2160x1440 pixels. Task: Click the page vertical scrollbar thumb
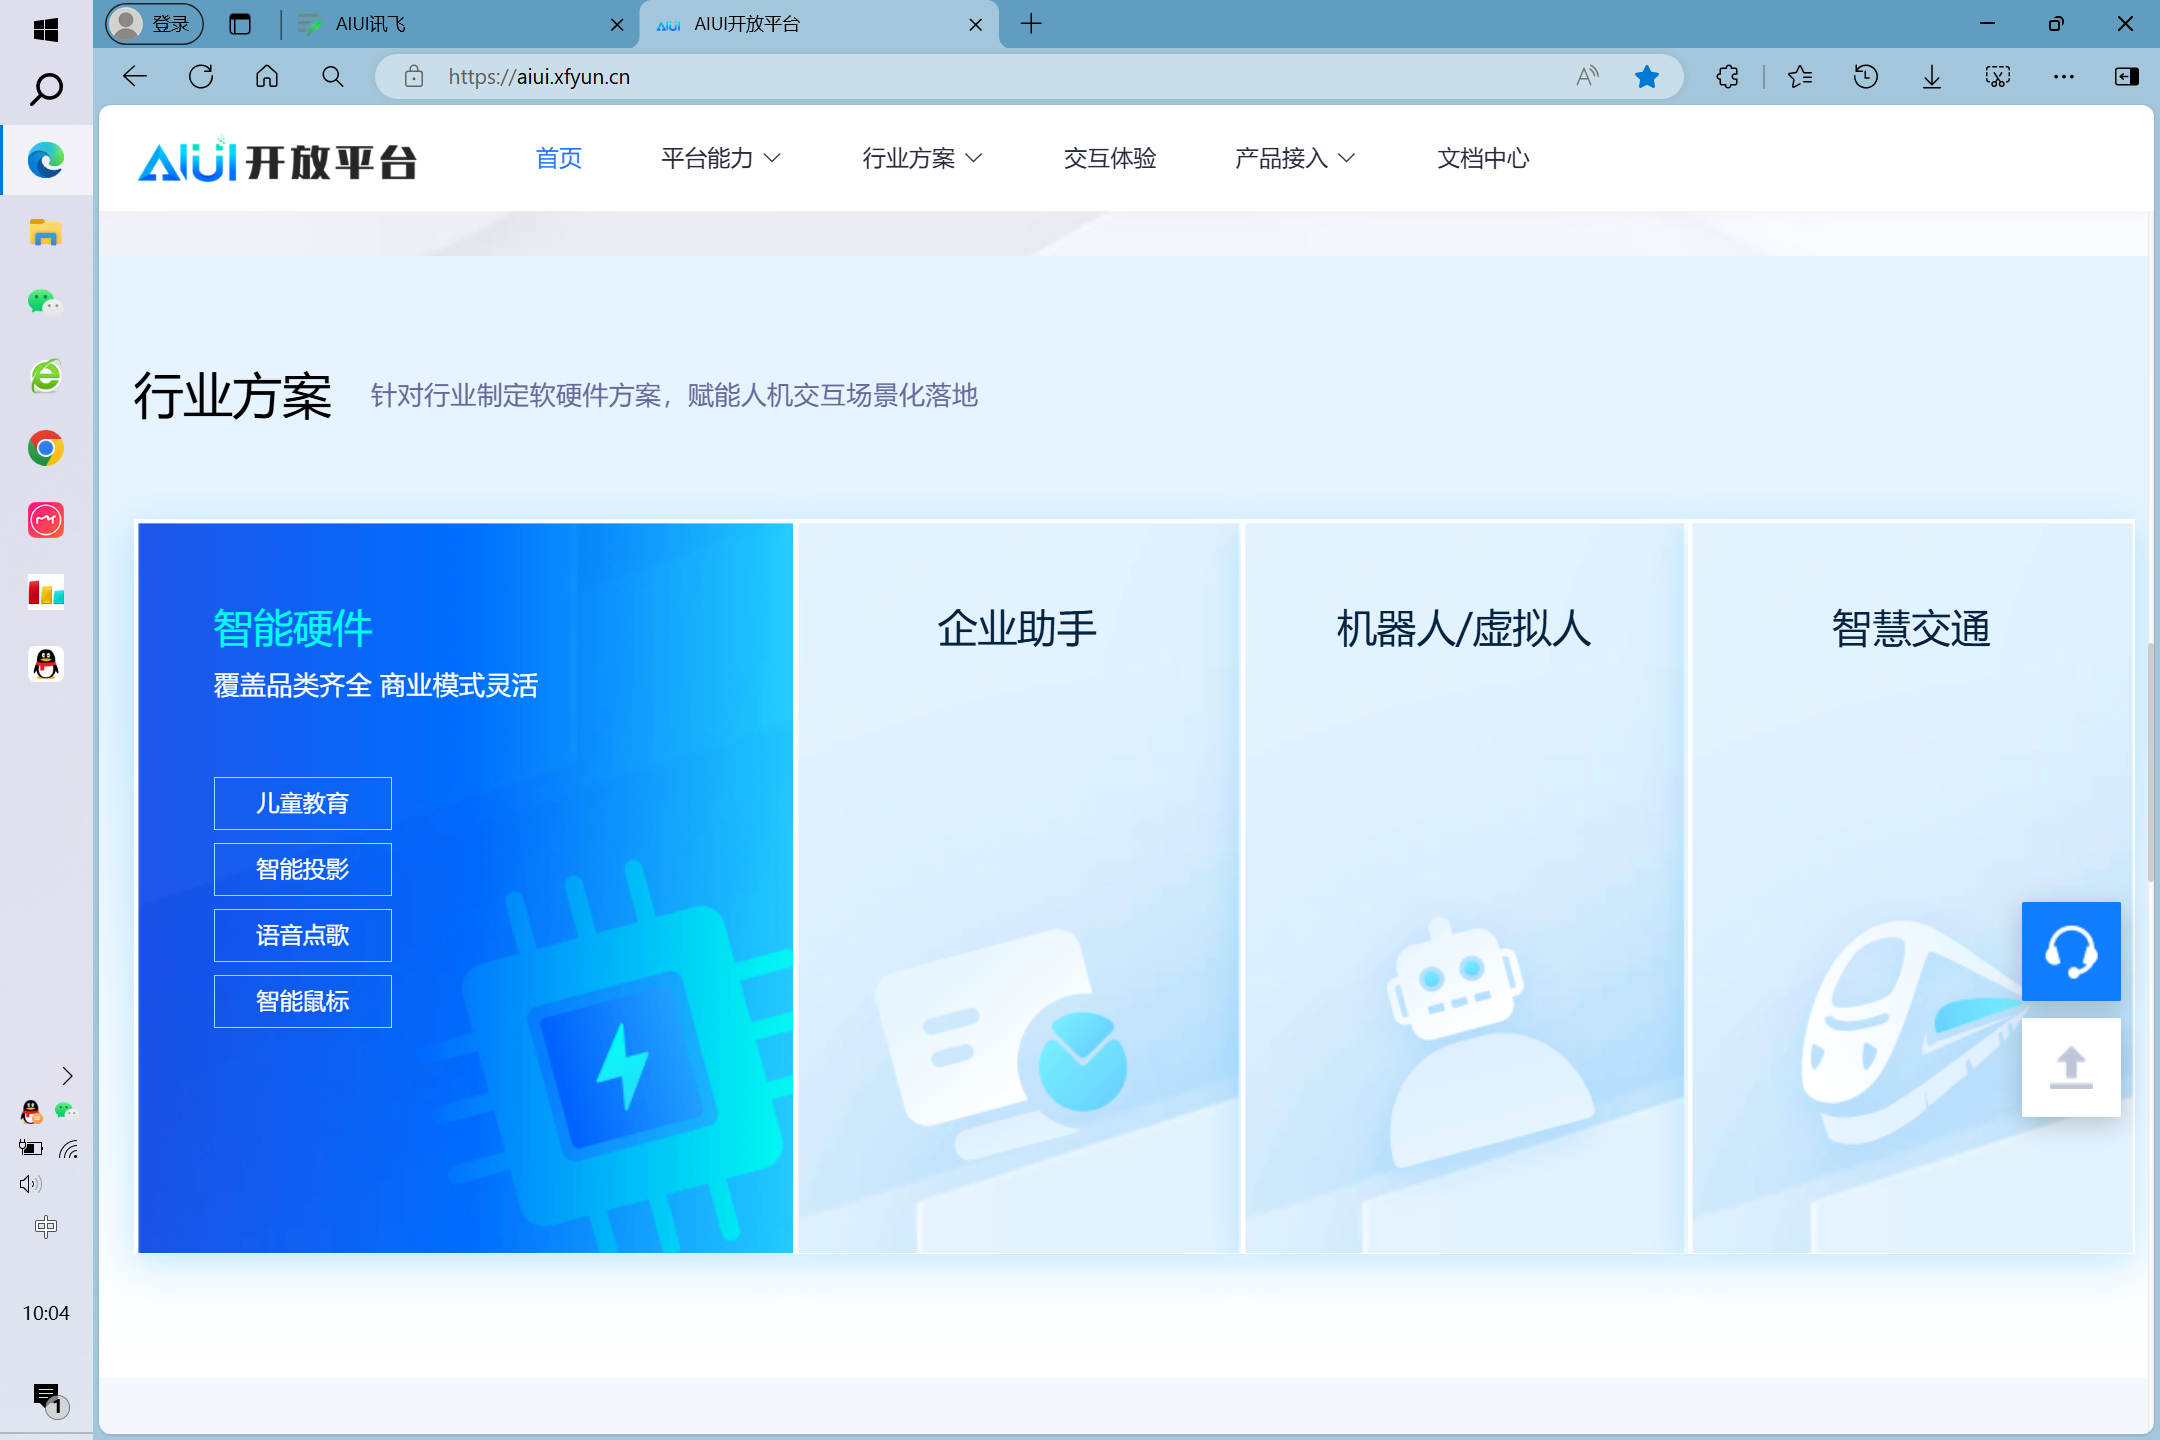point(2150,760)
